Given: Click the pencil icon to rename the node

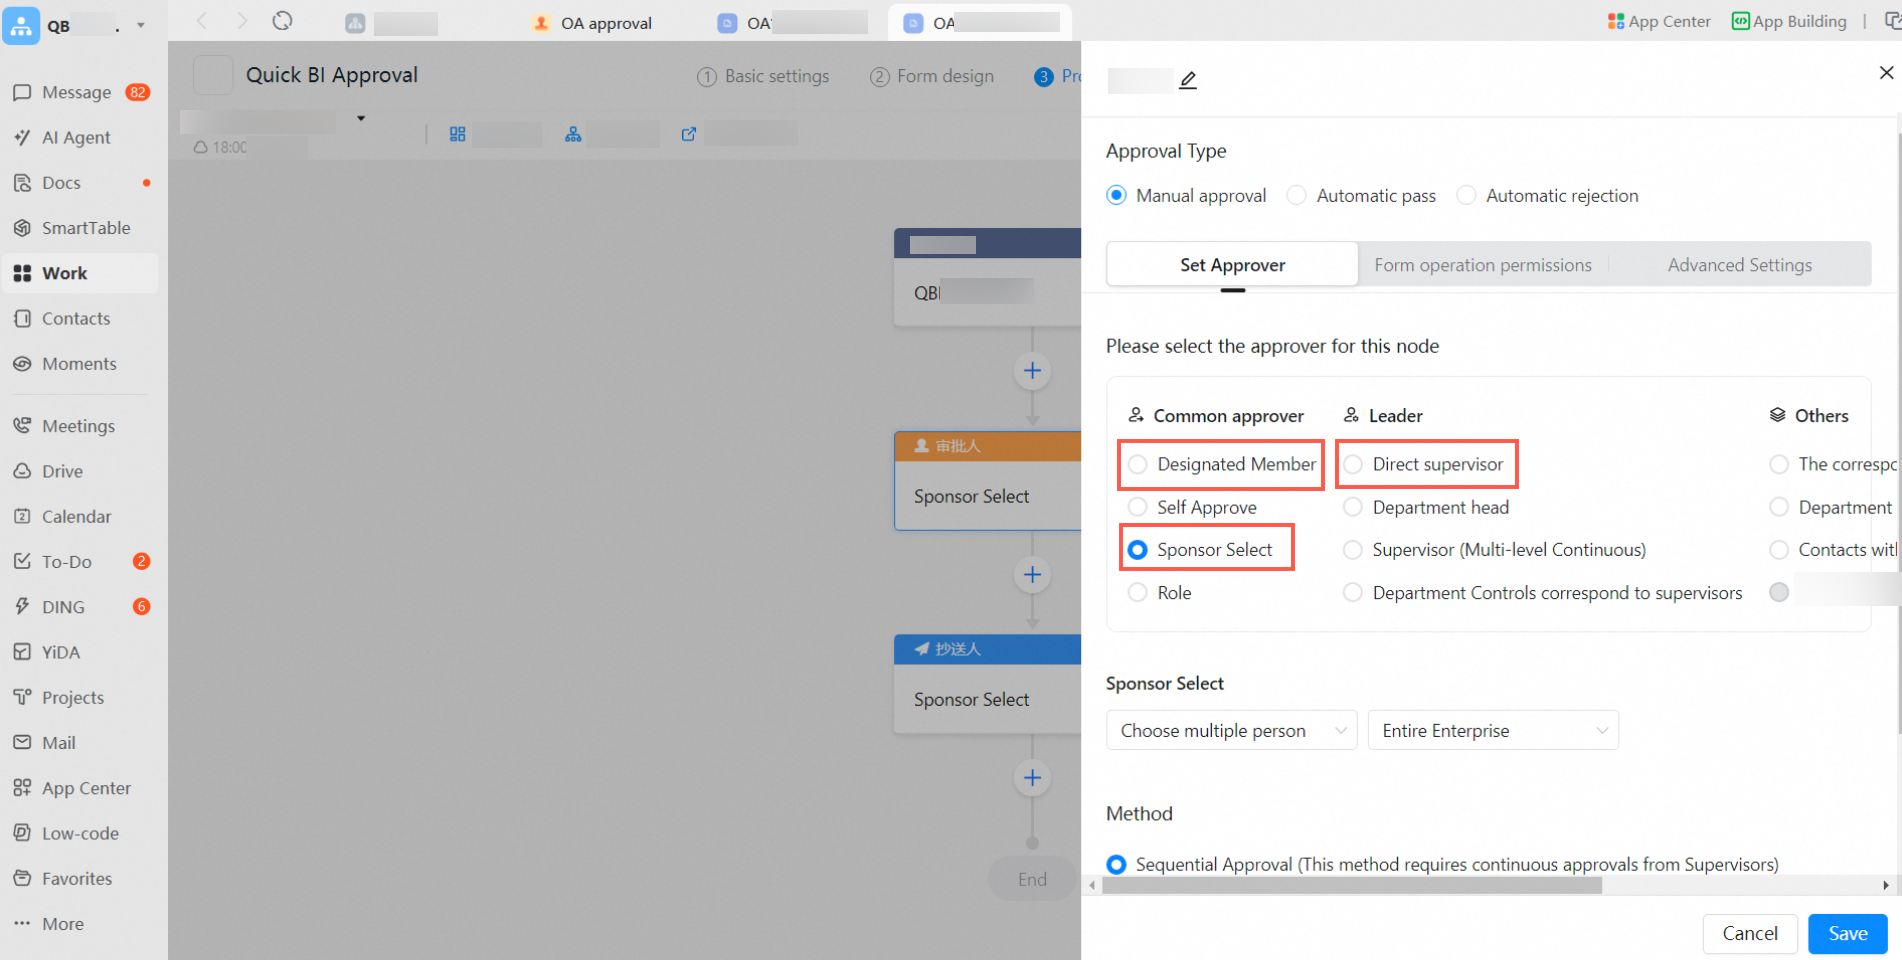Looking at the screenshot, I should coord(1188,80).
